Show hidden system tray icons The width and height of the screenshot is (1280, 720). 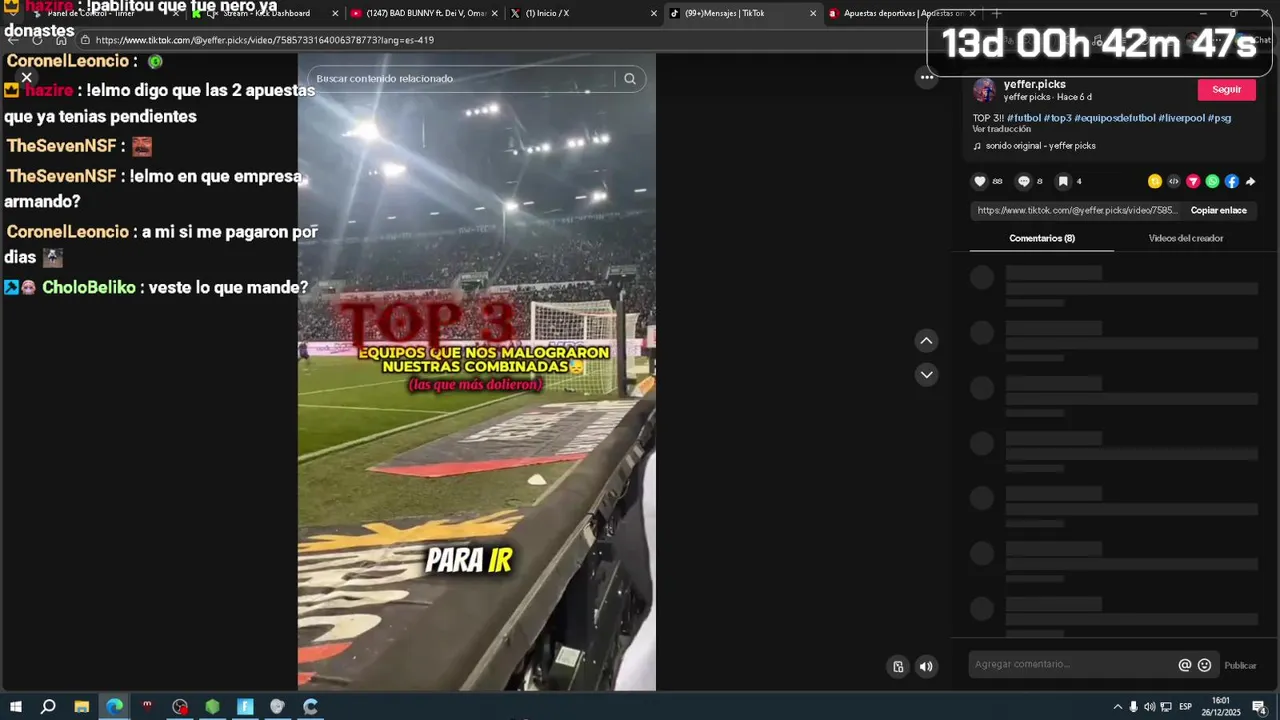1118,707
